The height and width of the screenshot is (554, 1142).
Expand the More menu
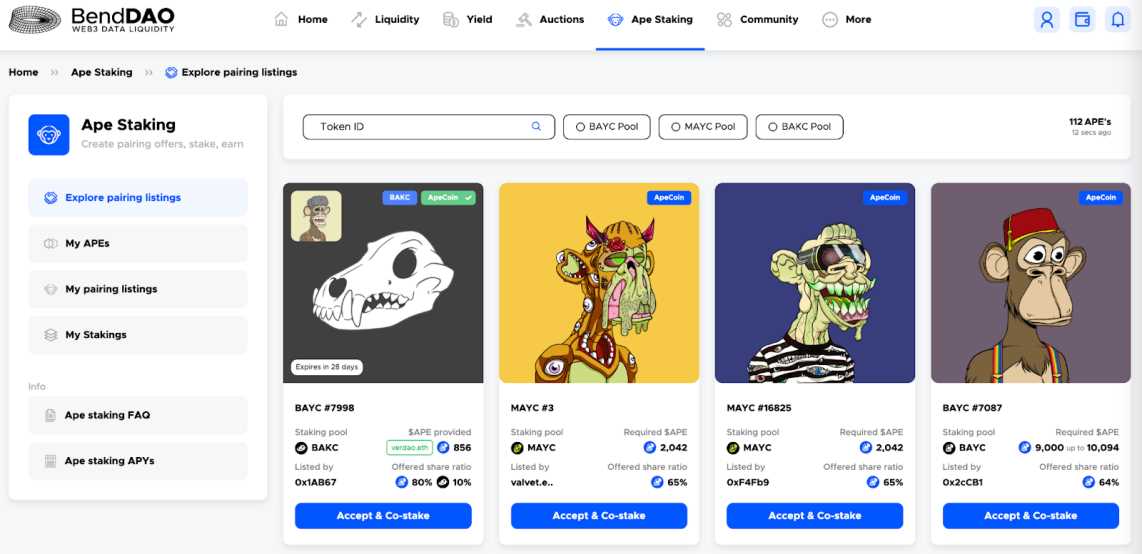[846, 20]
